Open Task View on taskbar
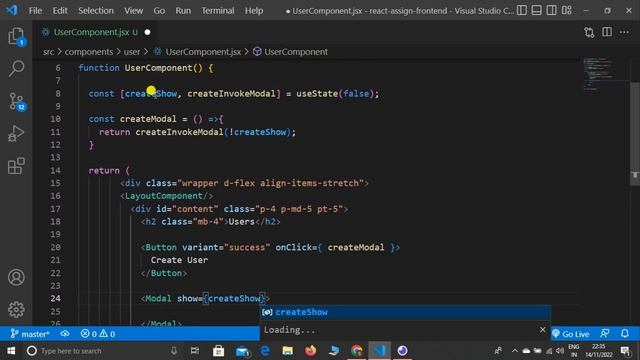The width and height of the screenshot is (640, 360). pos(195,351)
